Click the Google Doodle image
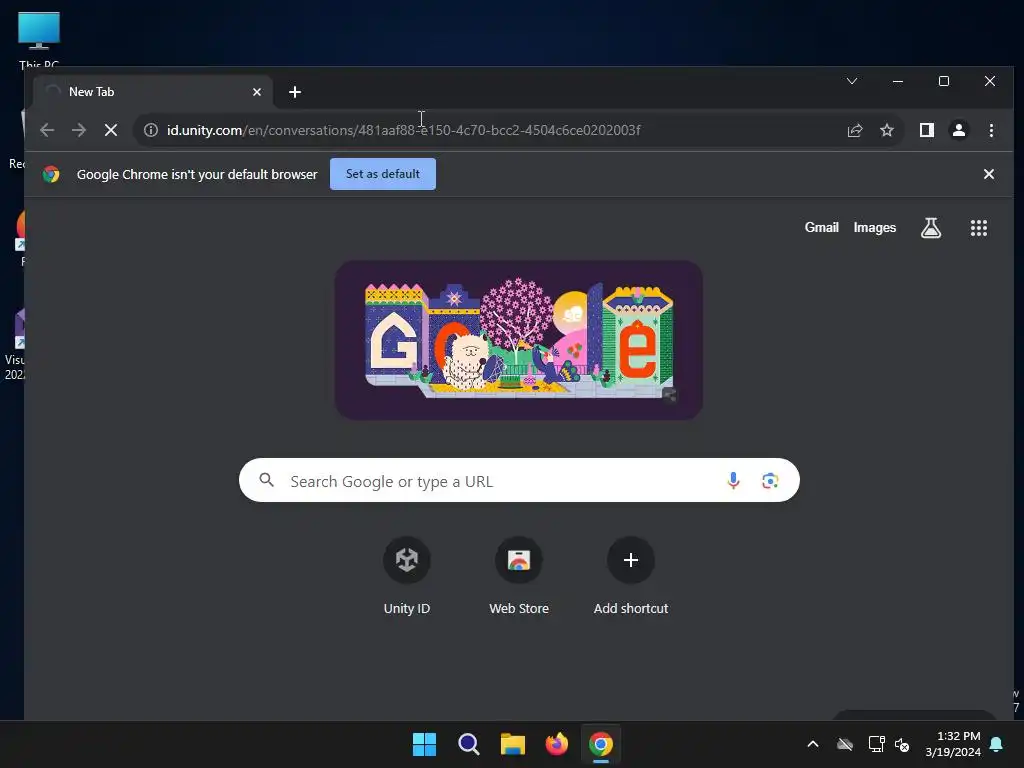The width and height of the screenshot is (1024, 768). (519, 340)
